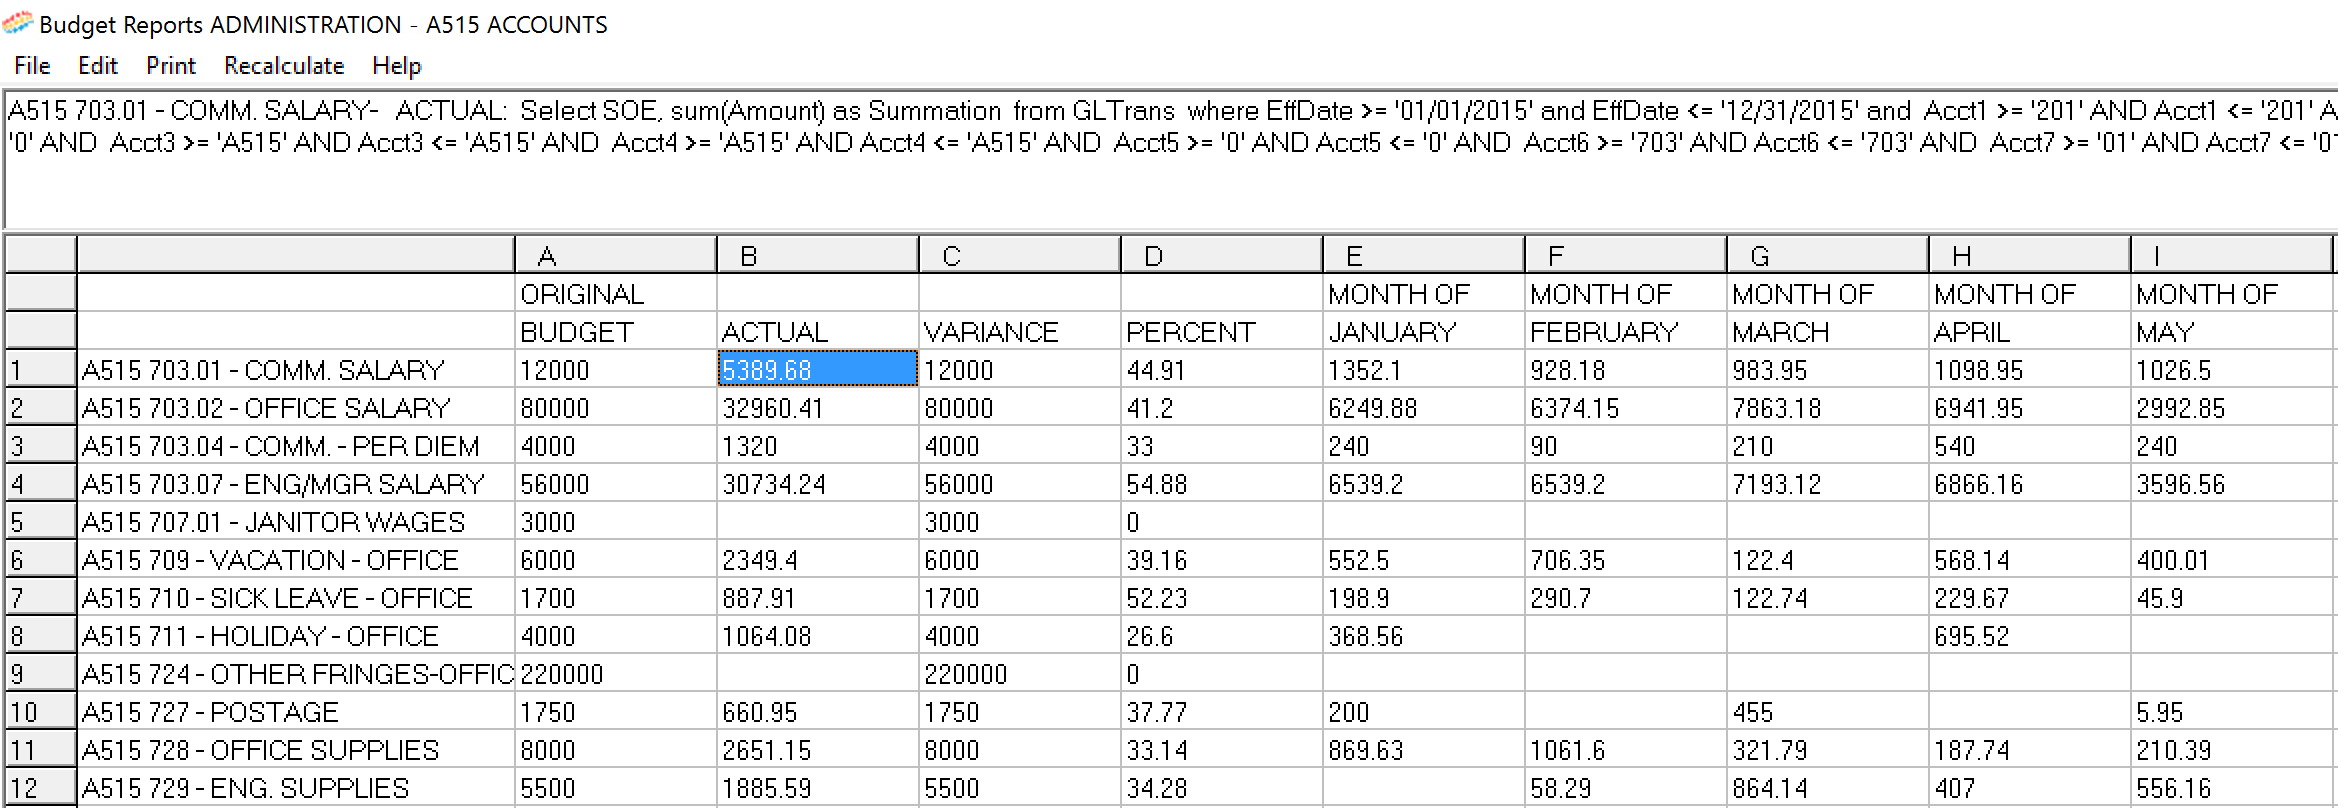2338x808 pixels.
Task: Click Office Salary actual value 32960.41
Action: pyautogui.click(x=817, y=407)
